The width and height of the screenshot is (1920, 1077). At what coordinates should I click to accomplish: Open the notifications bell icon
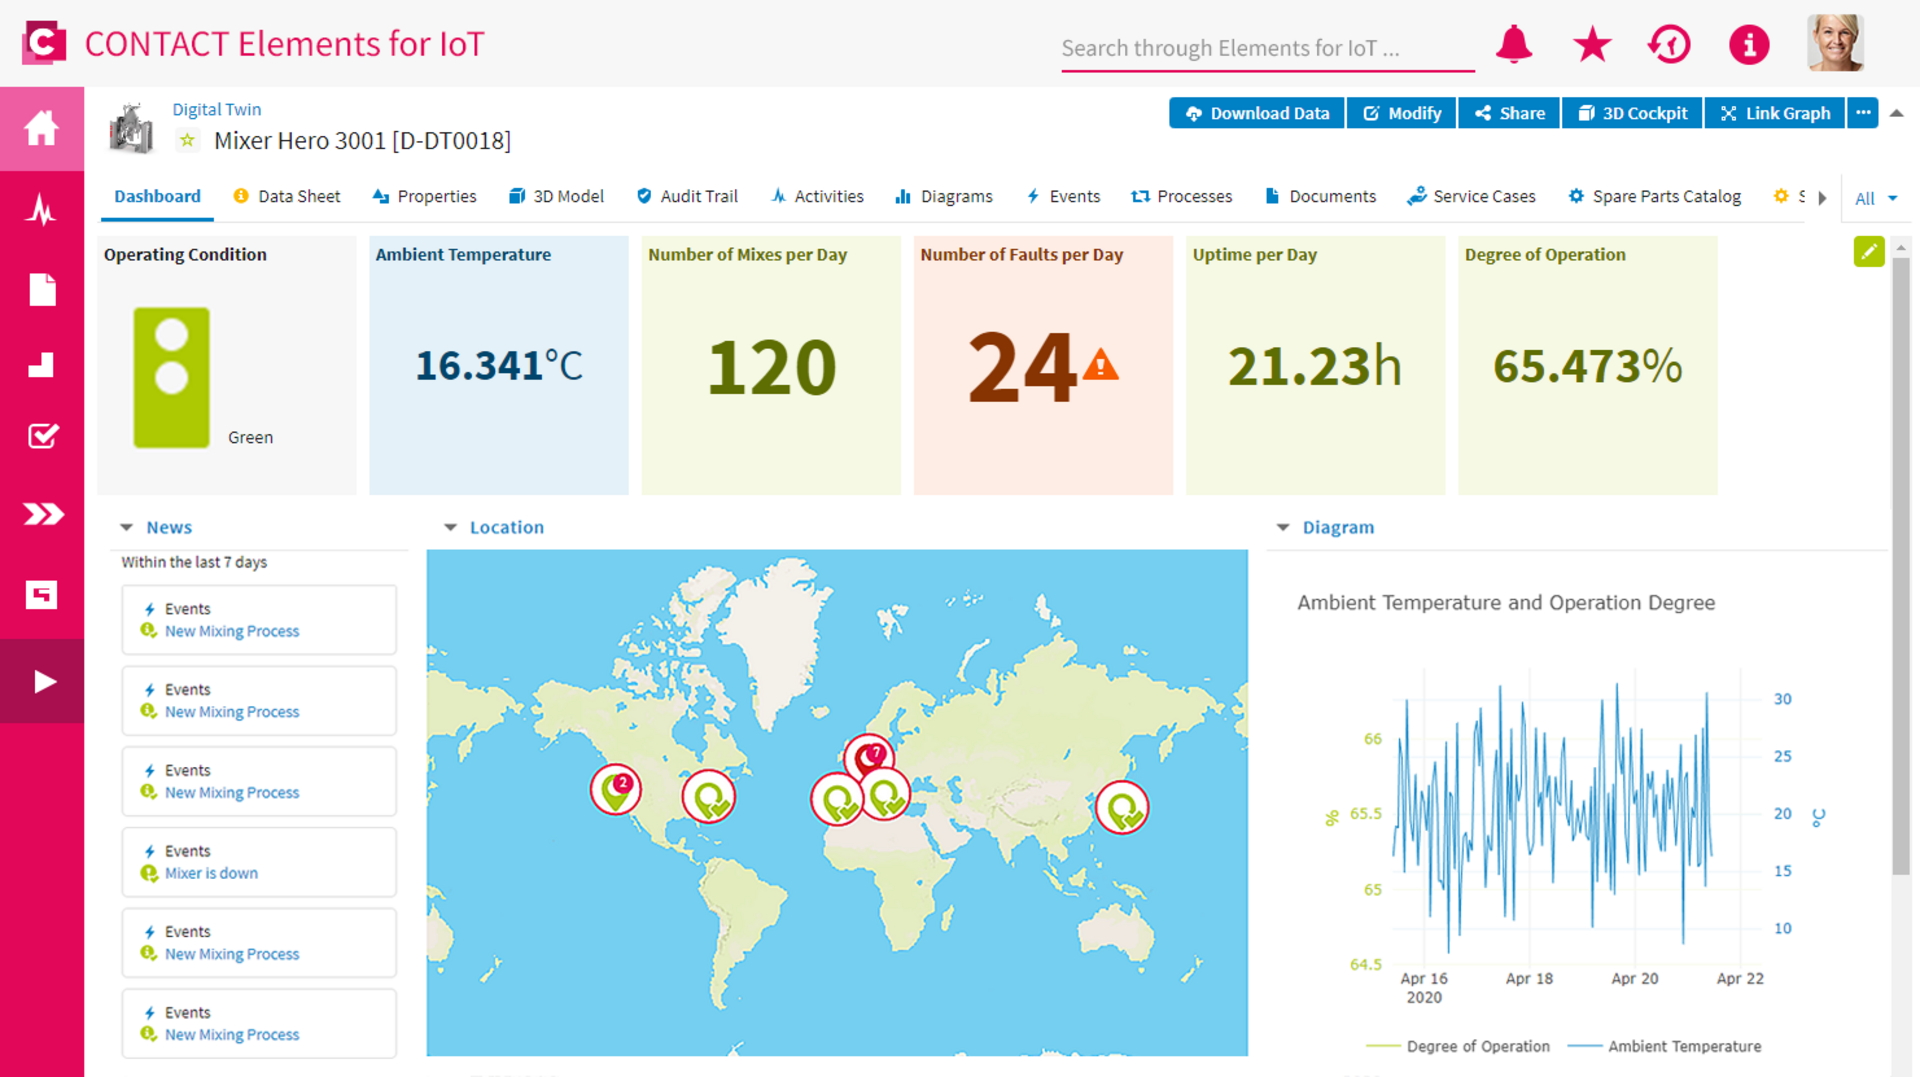pos(1514,45)
